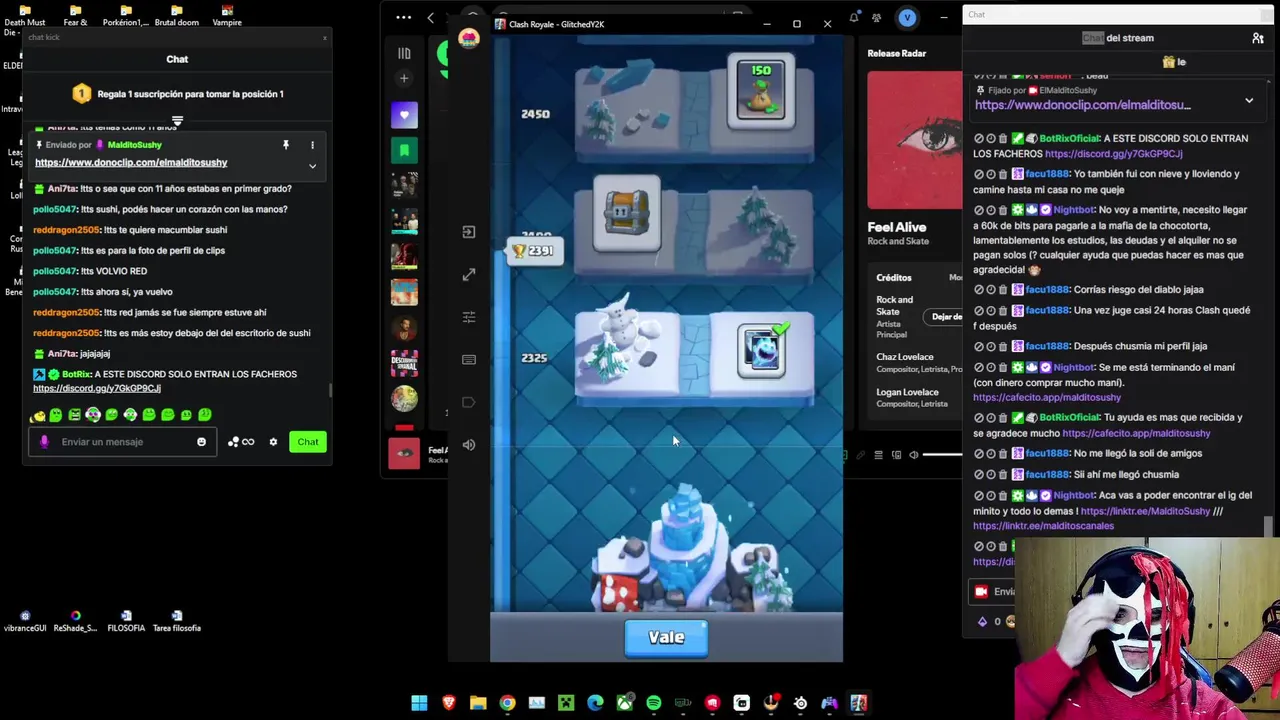Open Spotify friend activity icon
Screen dimensions: 1280x720
click(x=877, y=17)
